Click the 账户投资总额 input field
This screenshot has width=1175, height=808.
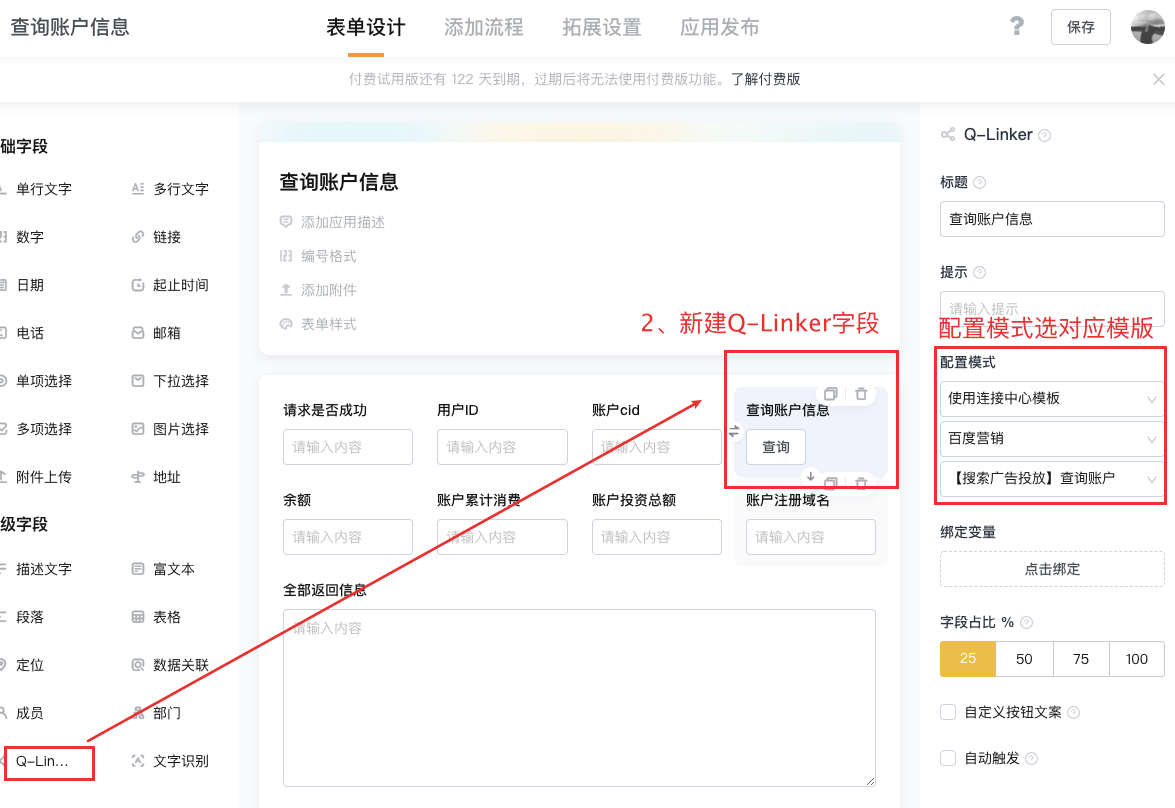tap(656, 537)
